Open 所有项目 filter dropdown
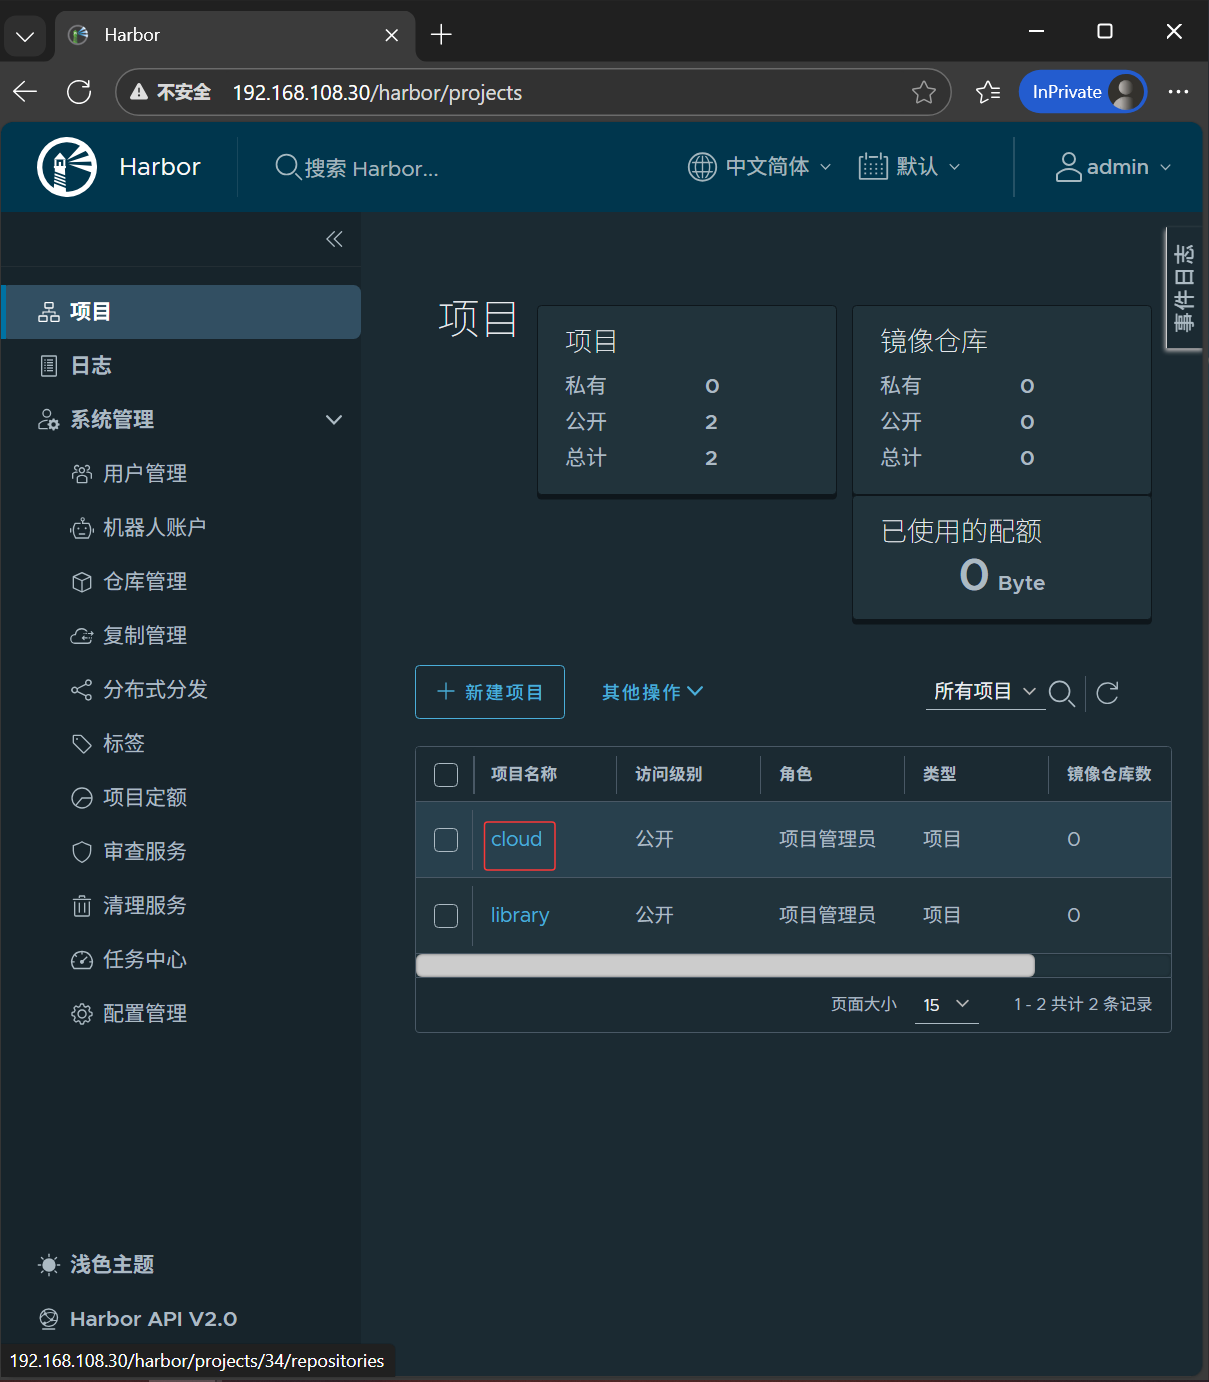 coord(985,692)
